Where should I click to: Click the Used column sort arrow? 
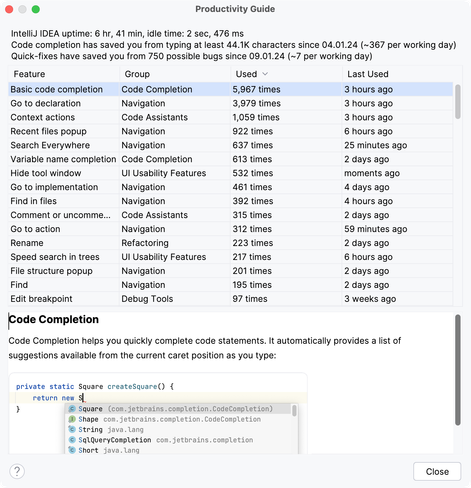(265, 74)
